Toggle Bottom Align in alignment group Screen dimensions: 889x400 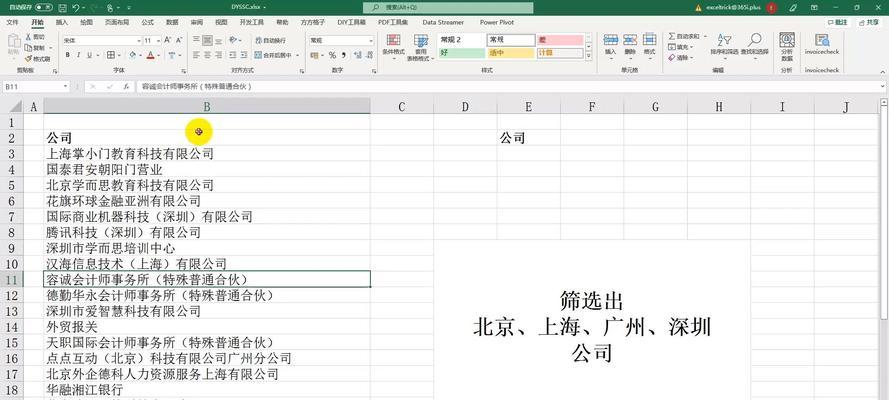[219, 40]
